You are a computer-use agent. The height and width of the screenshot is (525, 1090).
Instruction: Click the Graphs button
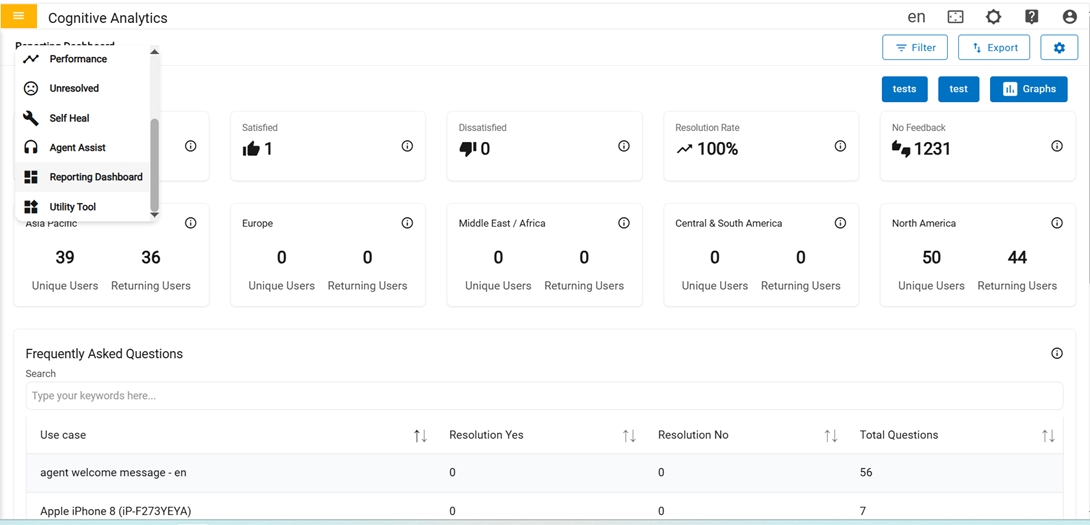pyautogui.click(x=1028, y=89)
